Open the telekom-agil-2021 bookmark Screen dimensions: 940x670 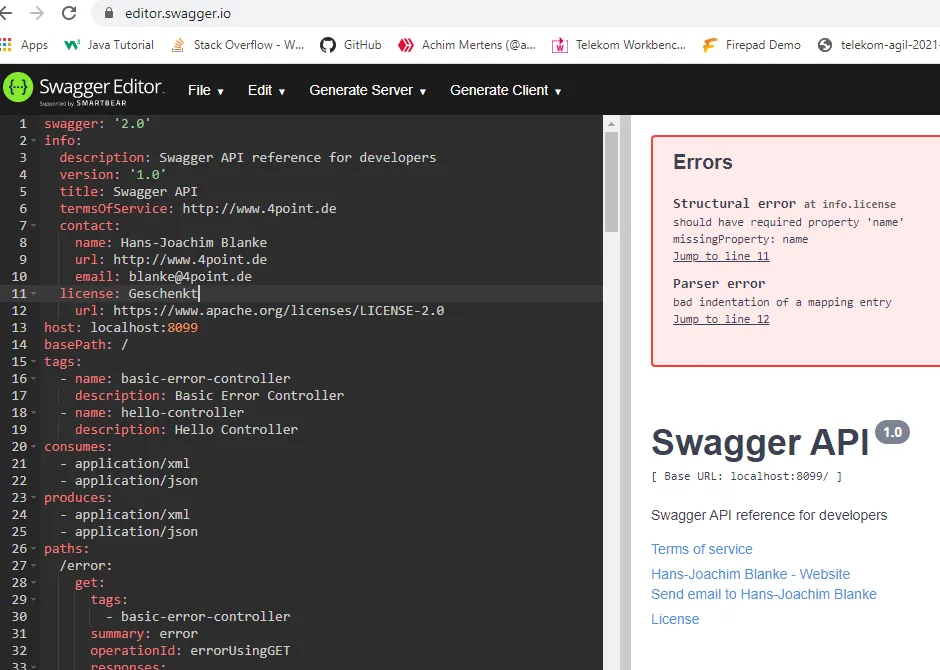(x=878, y=45)
